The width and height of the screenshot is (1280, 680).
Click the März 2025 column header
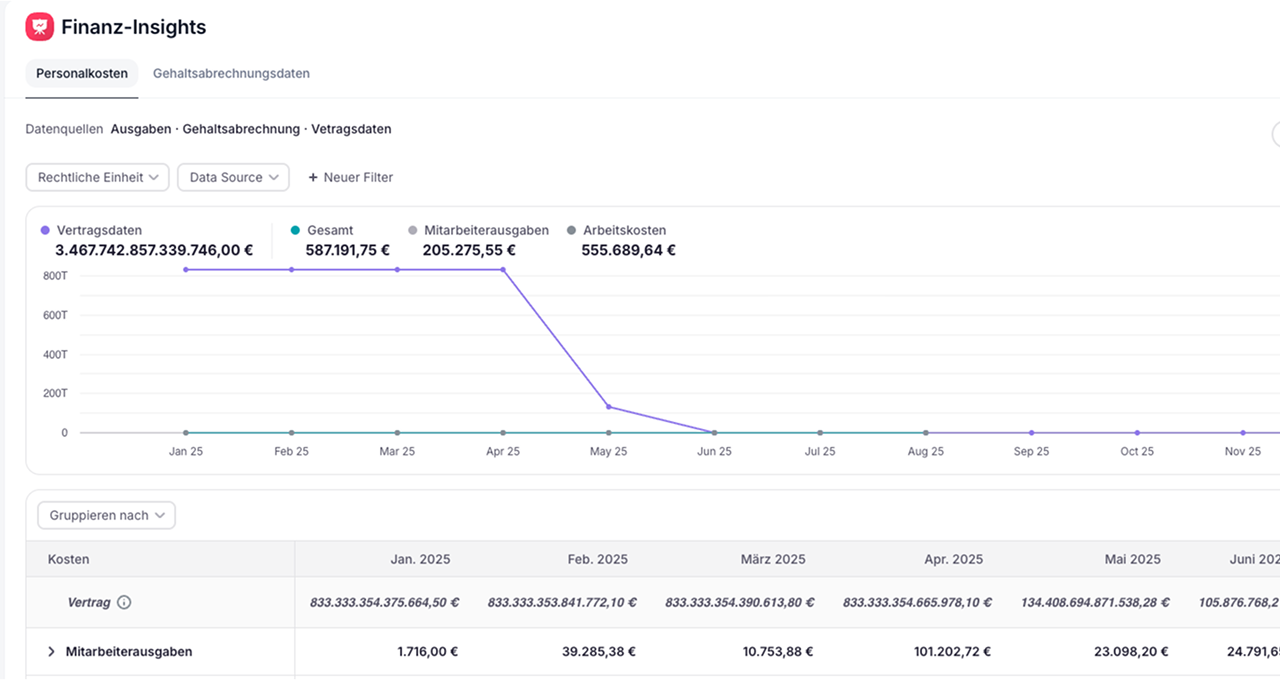pyautogui.click(x=775, y=560)
